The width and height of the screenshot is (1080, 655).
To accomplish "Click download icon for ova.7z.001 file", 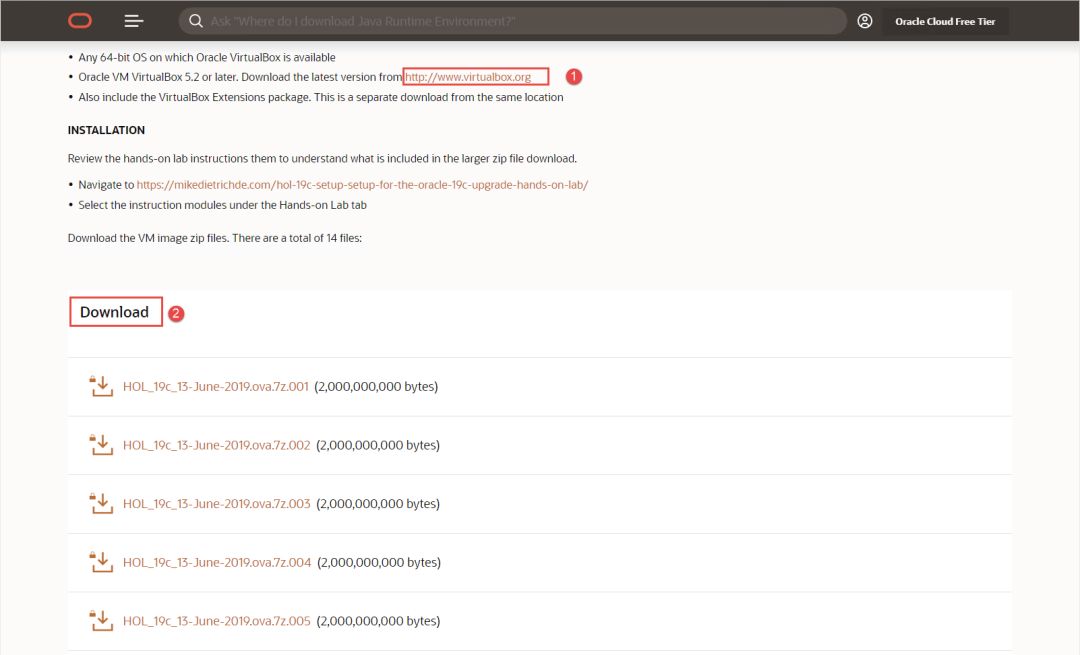I will pos(101,386).
